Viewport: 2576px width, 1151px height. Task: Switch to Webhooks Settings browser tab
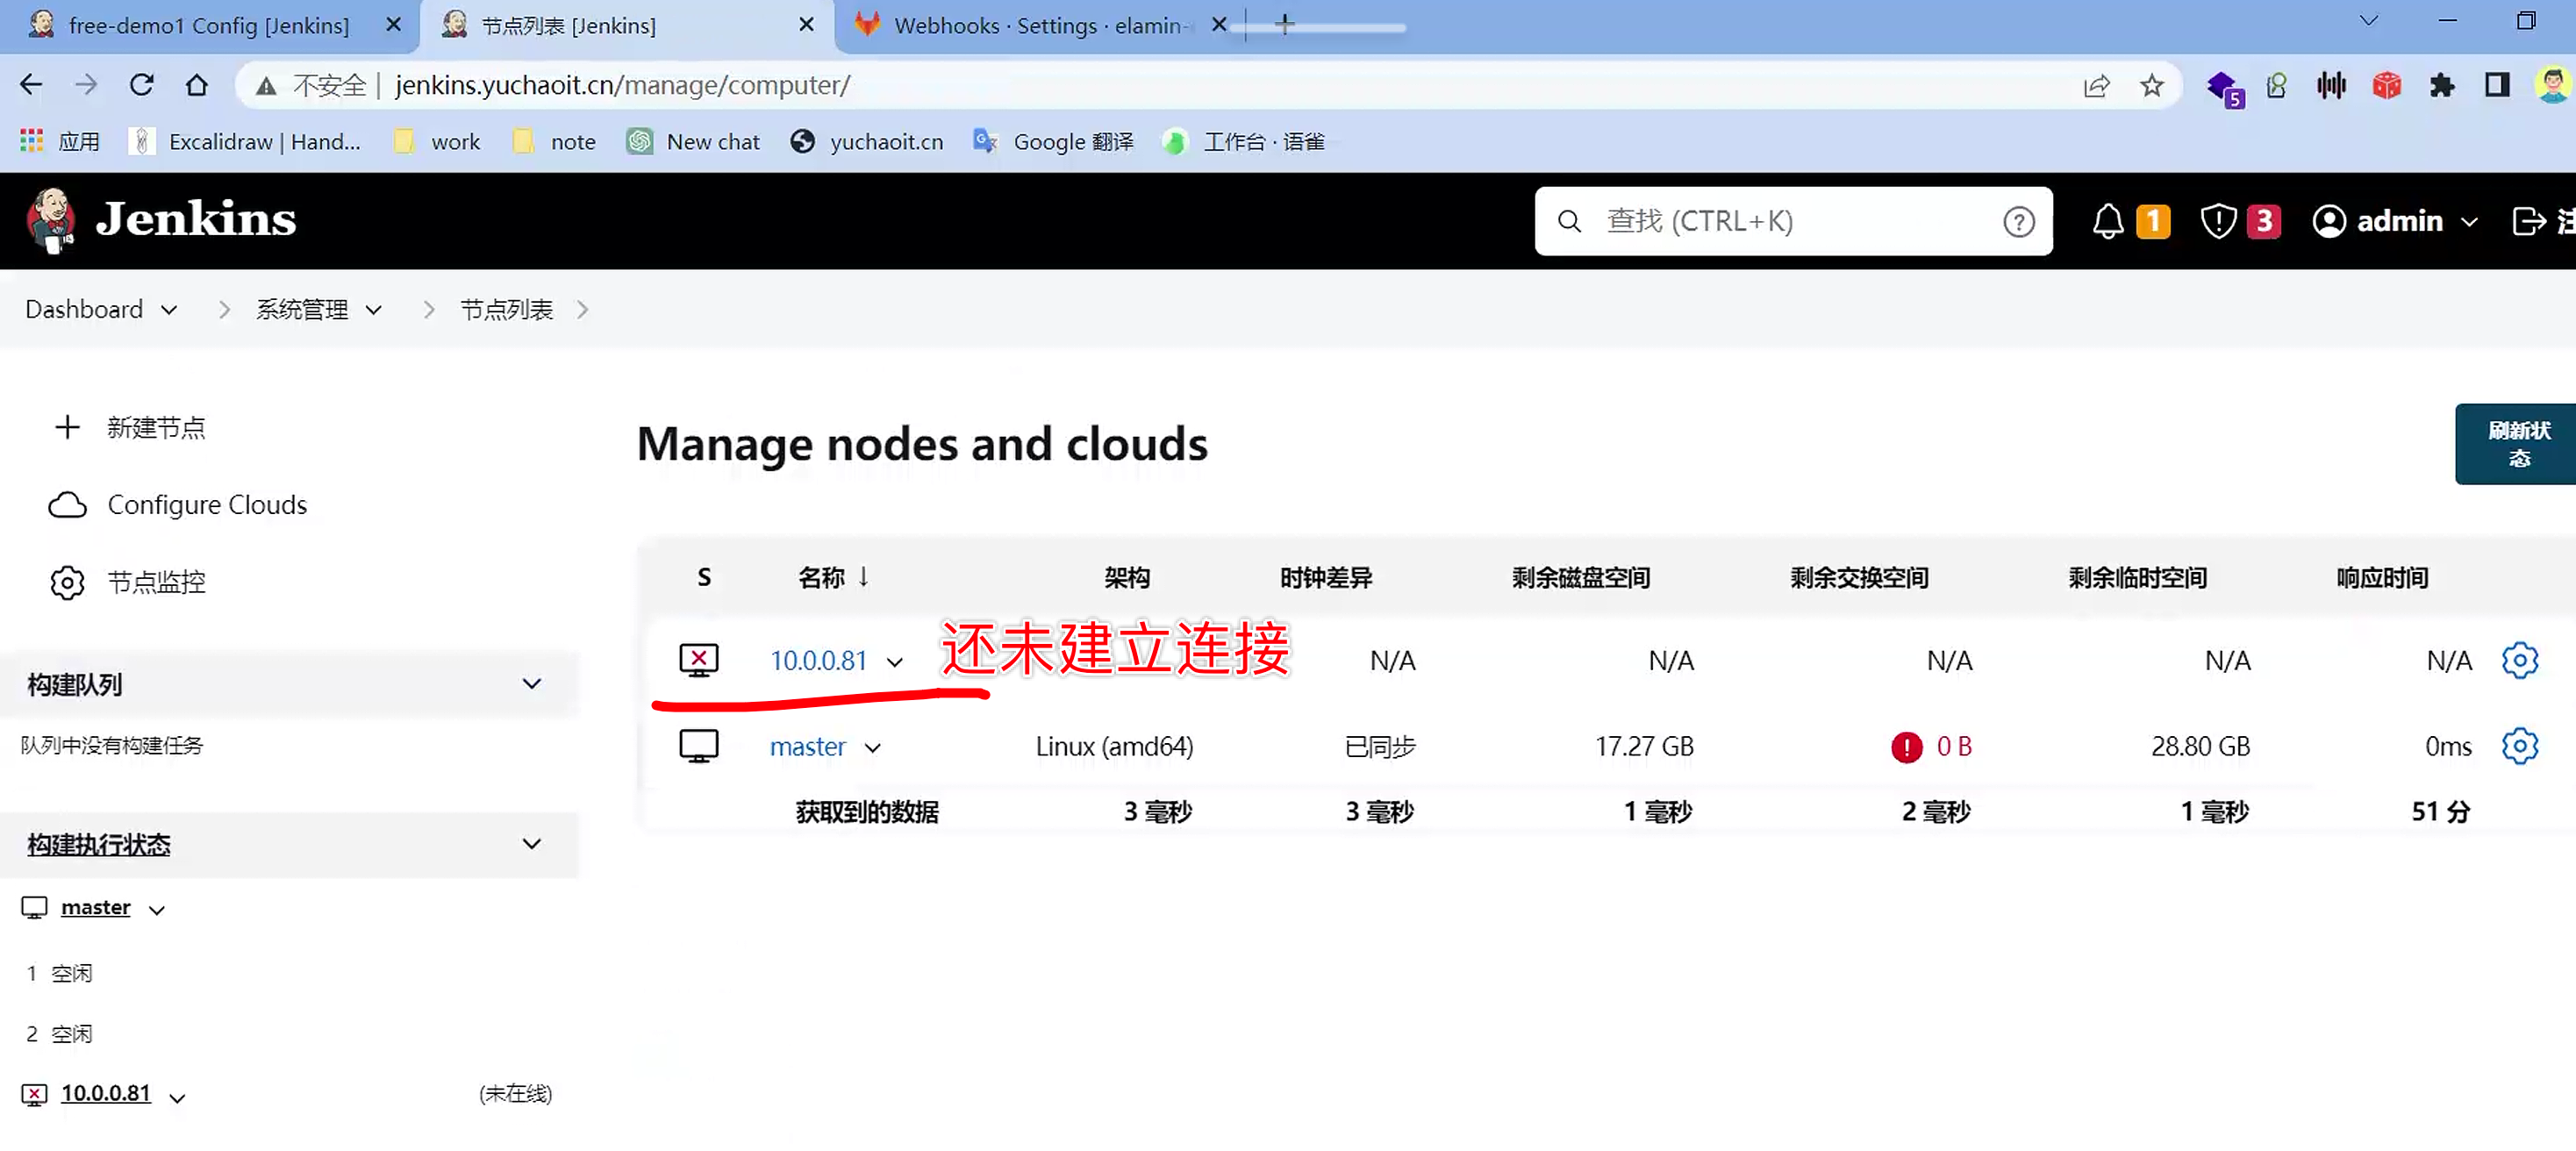click(1035, 26)
